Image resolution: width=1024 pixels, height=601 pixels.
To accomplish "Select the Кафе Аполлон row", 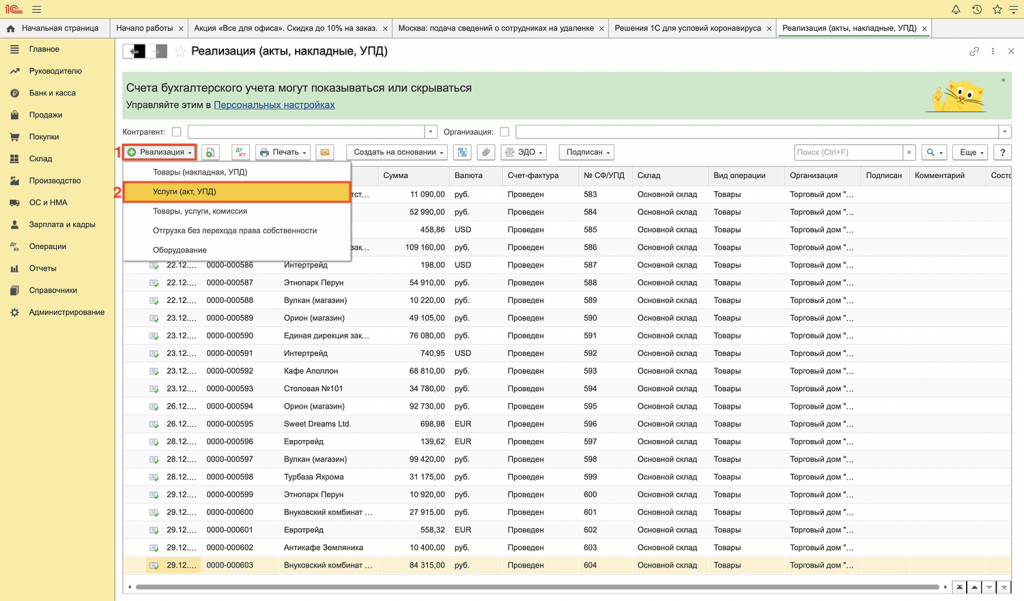I will point(567,371).
